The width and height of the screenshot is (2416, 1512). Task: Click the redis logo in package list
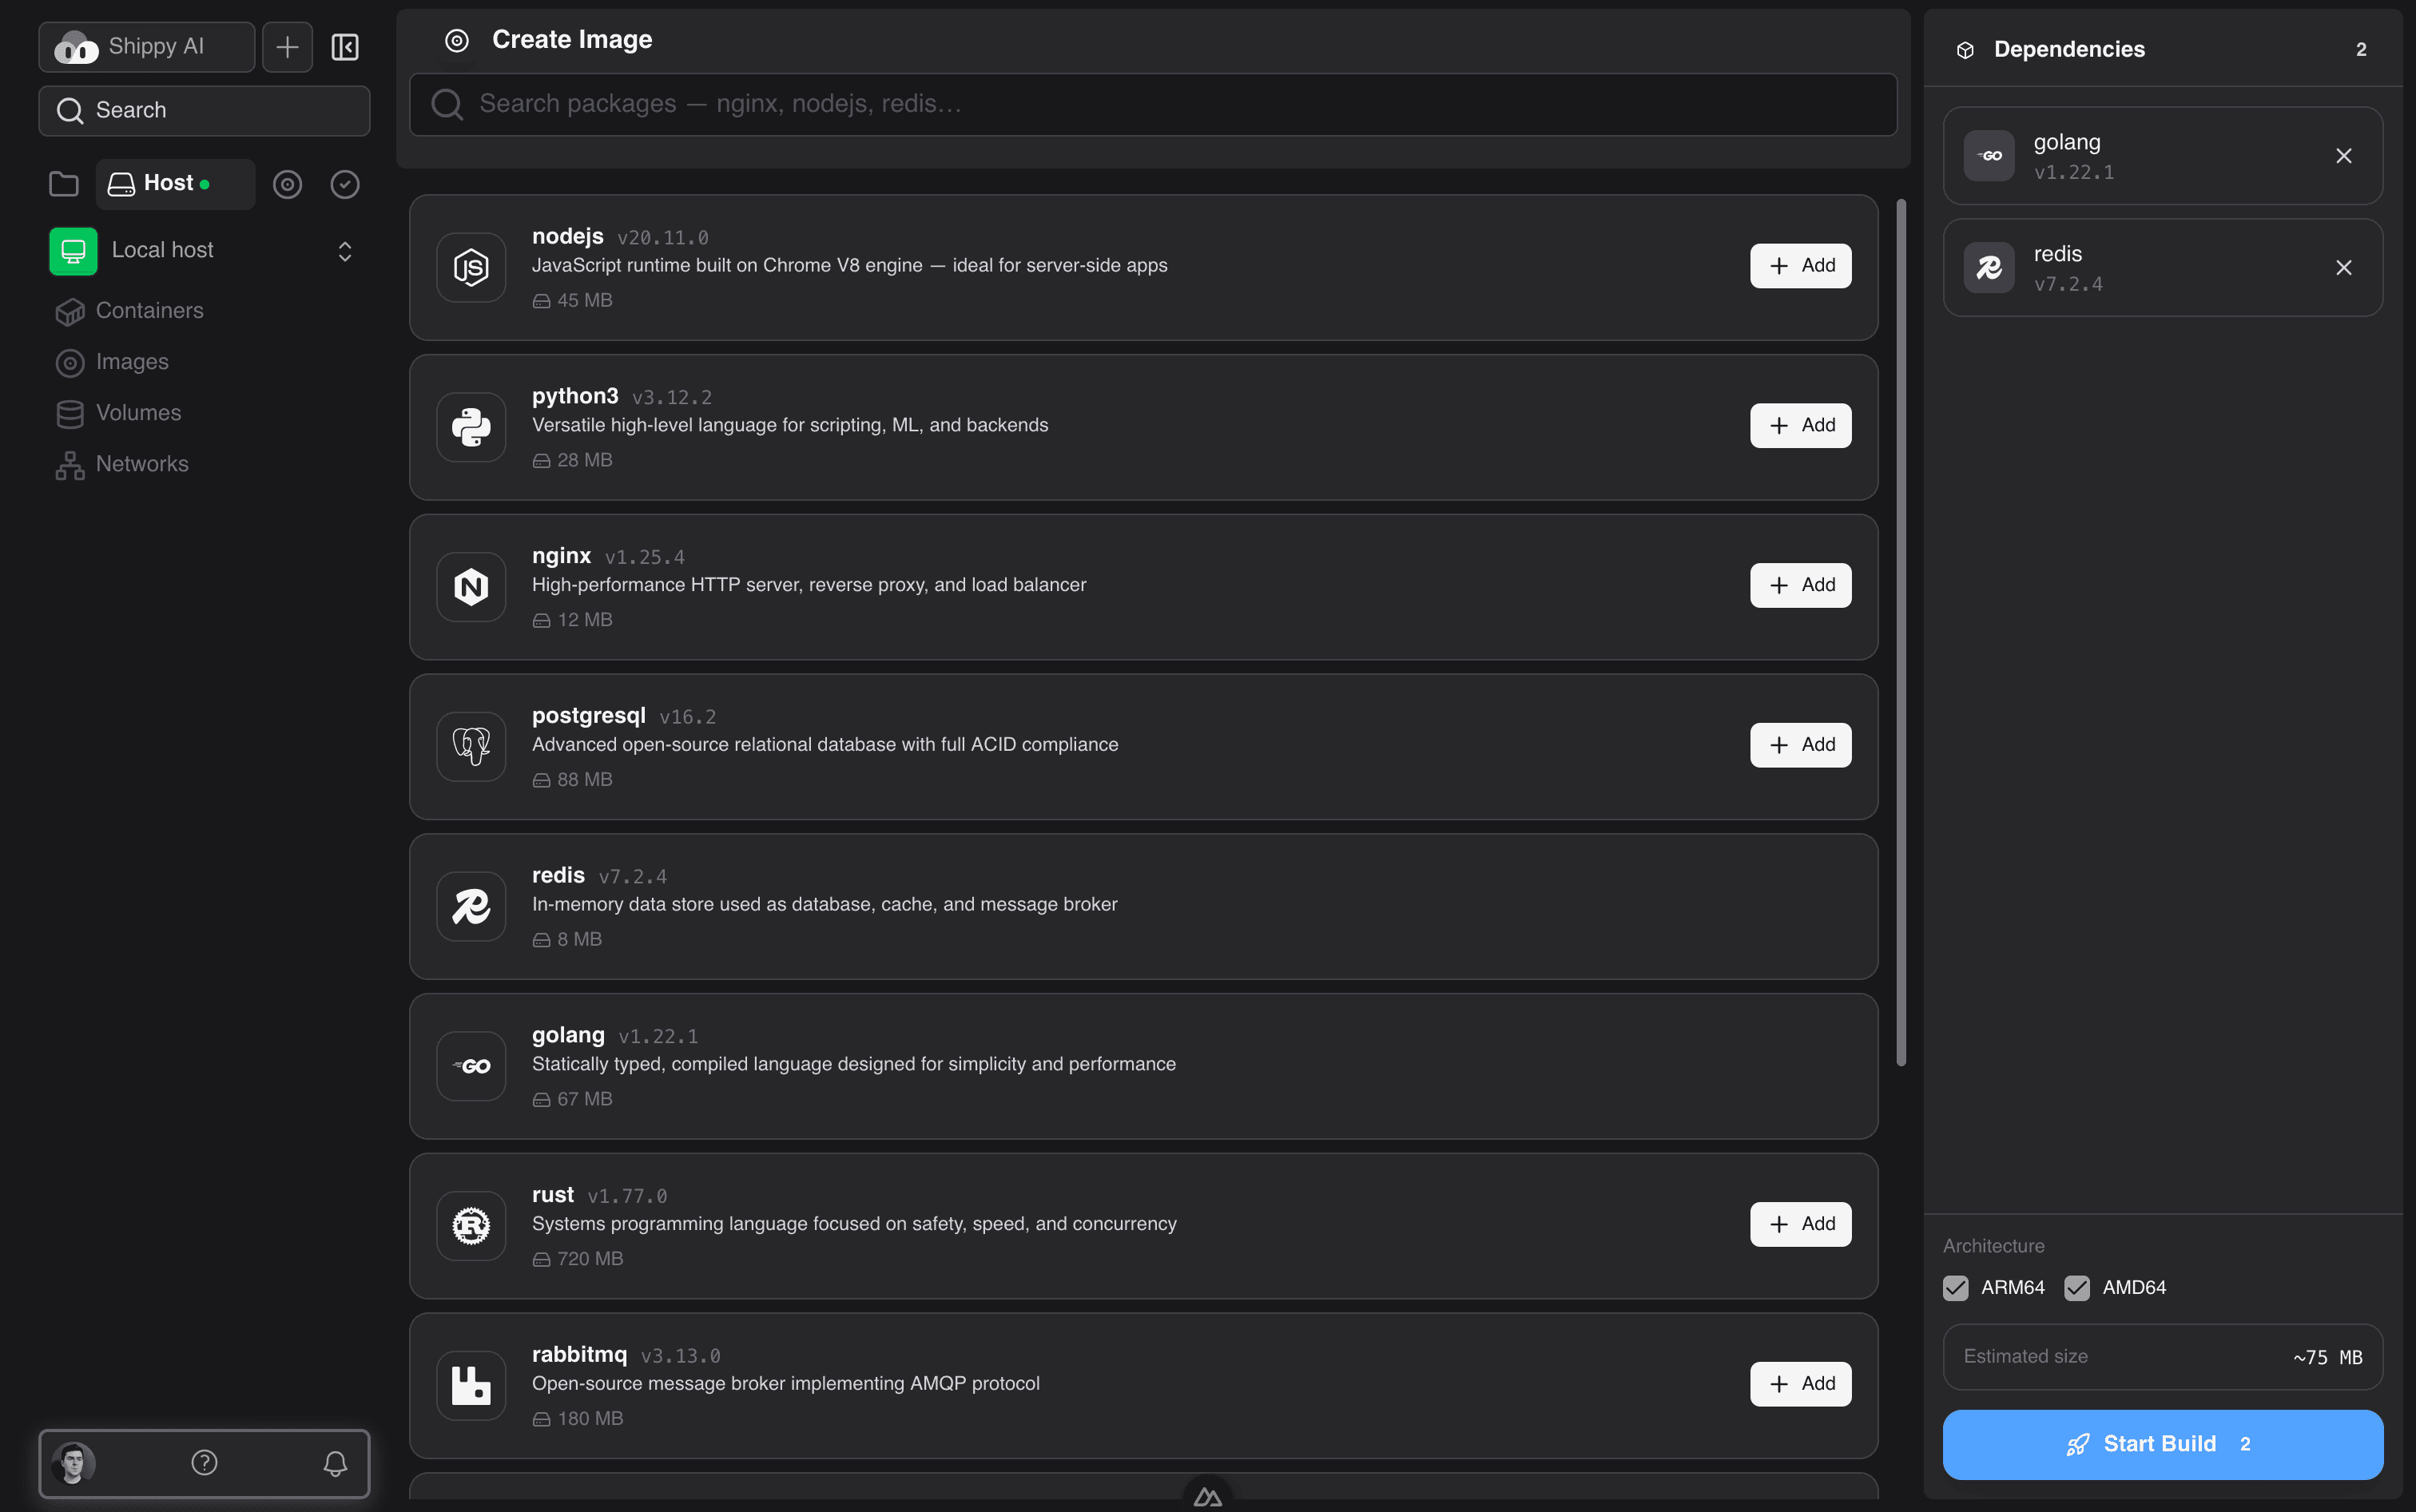471,906
